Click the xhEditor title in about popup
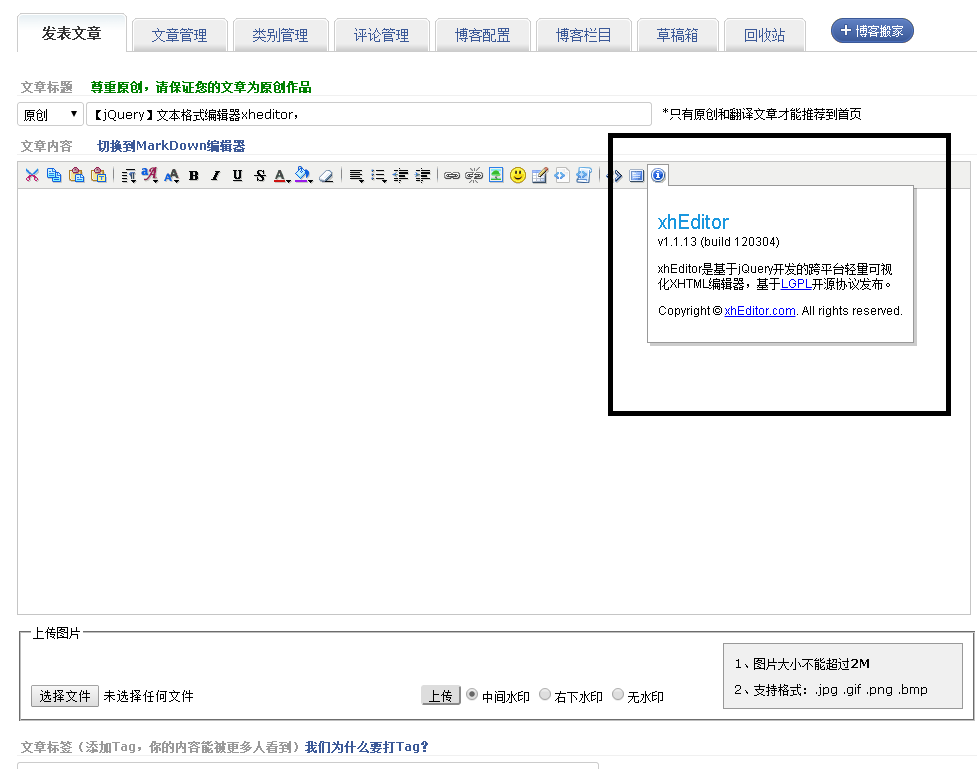 tap(693, 221)
